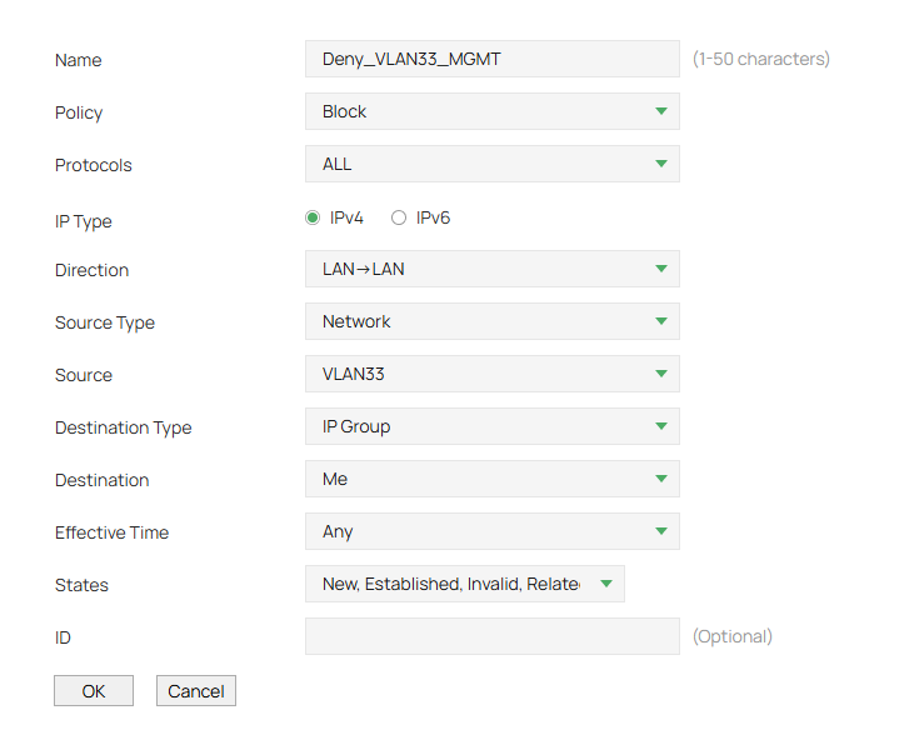Click the Destination Type label text

123,428
